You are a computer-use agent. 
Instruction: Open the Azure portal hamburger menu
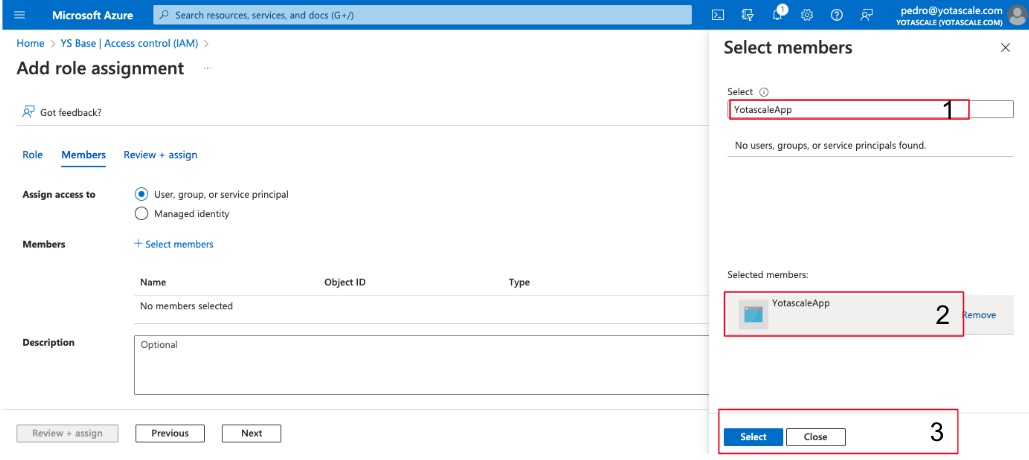tap(19, 15)
